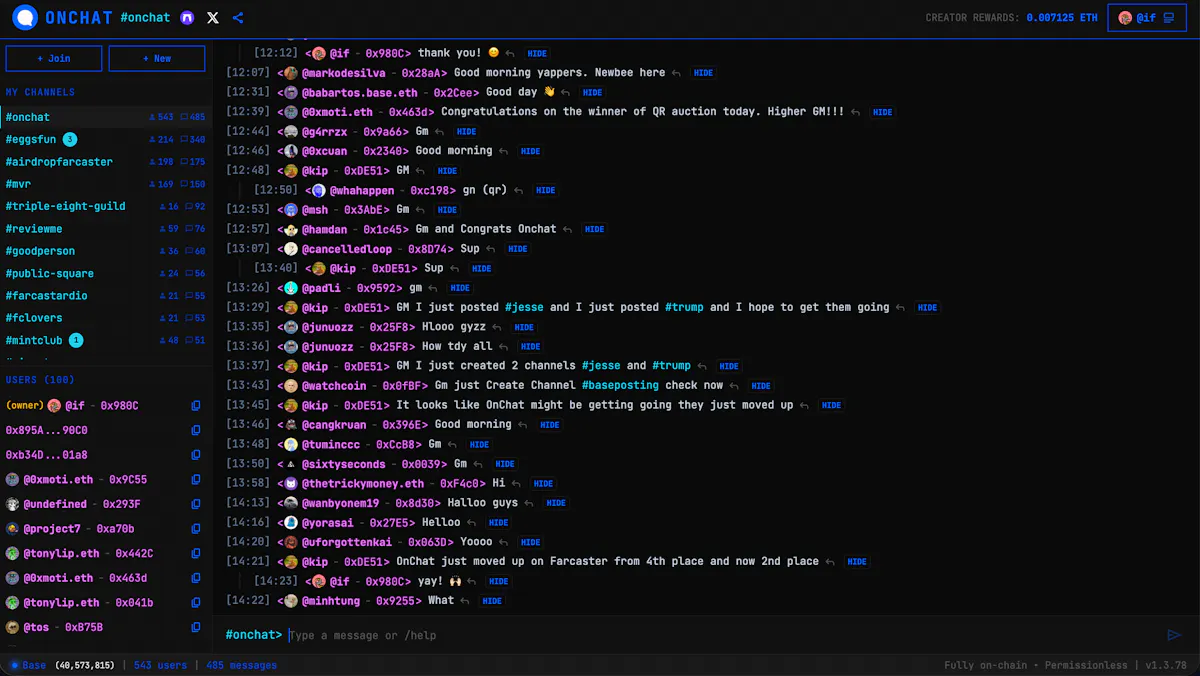Focus the message input field

(722, 635)
